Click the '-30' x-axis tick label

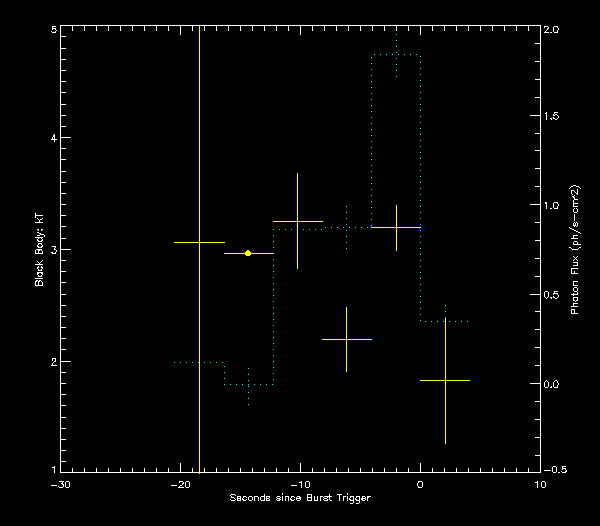click(x=60, y=484)
